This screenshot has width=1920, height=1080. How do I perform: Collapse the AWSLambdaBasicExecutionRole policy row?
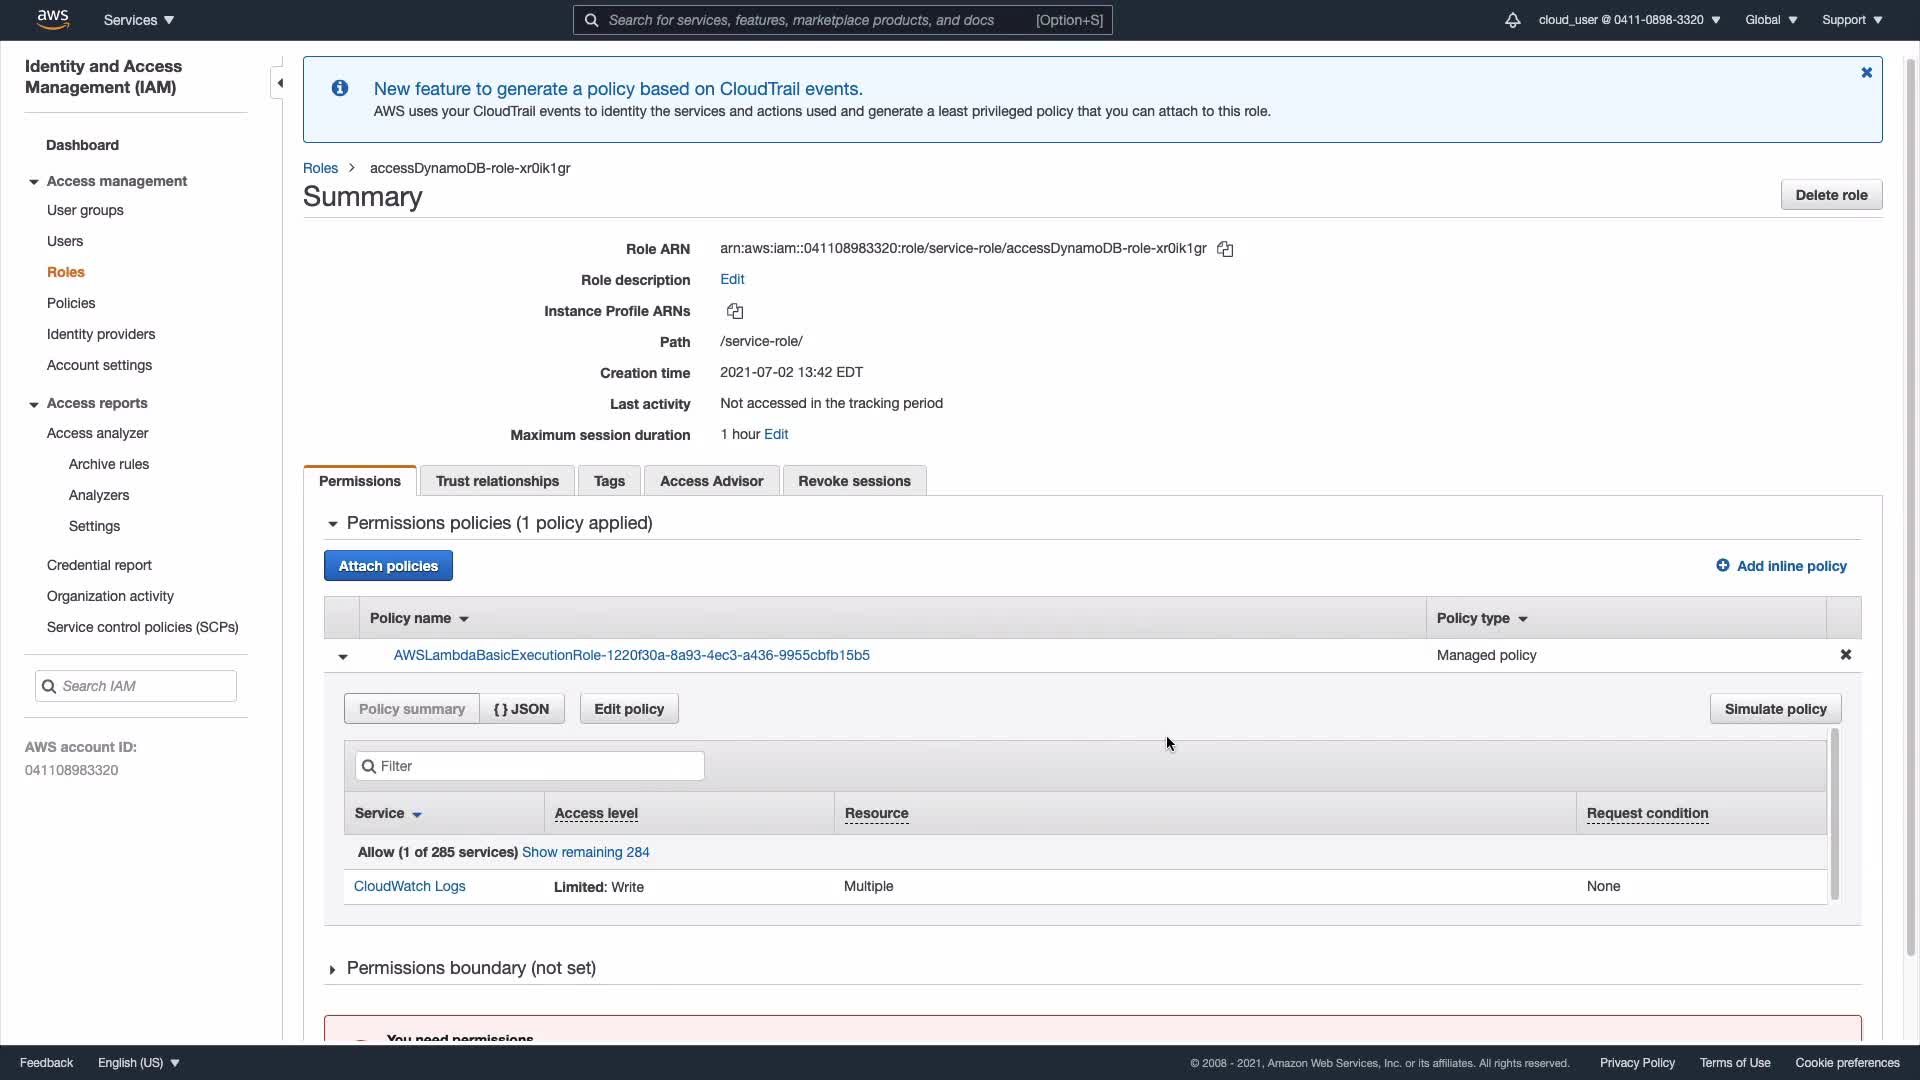[343, 656]
